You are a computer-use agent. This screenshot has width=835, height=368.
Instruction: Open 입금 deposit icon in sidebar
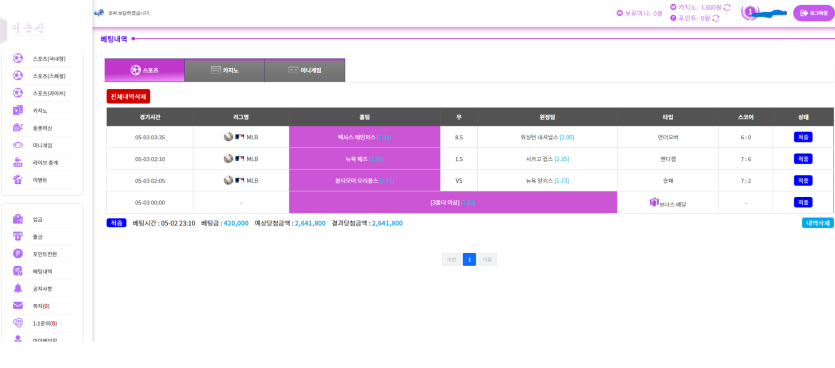pos(18,219)
